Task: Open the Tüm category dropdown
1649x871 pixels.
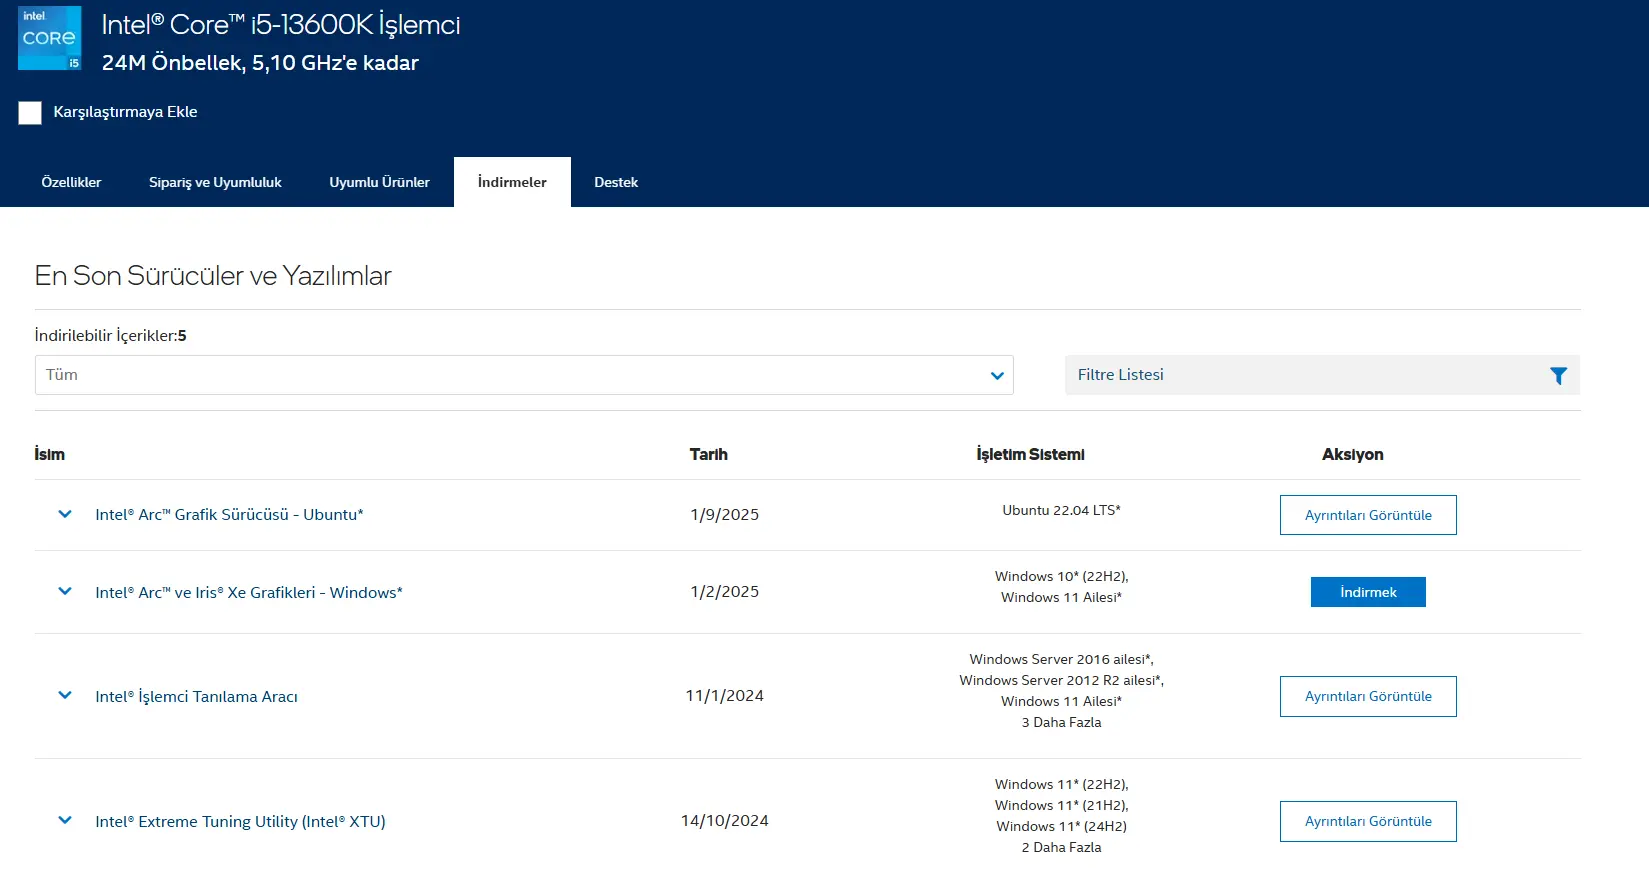Action: [524, 375]
